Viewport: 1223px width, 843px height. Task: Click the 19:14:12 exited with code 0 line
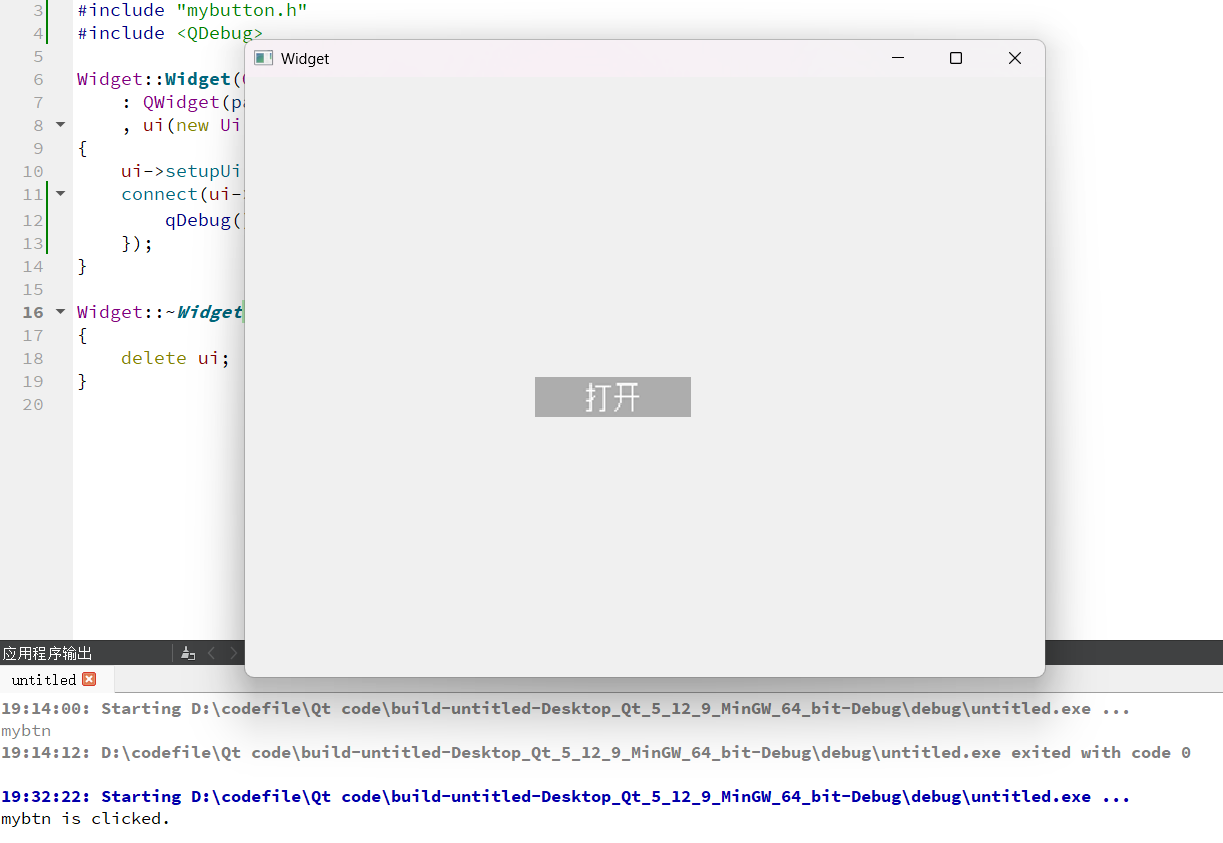(596, 752)
